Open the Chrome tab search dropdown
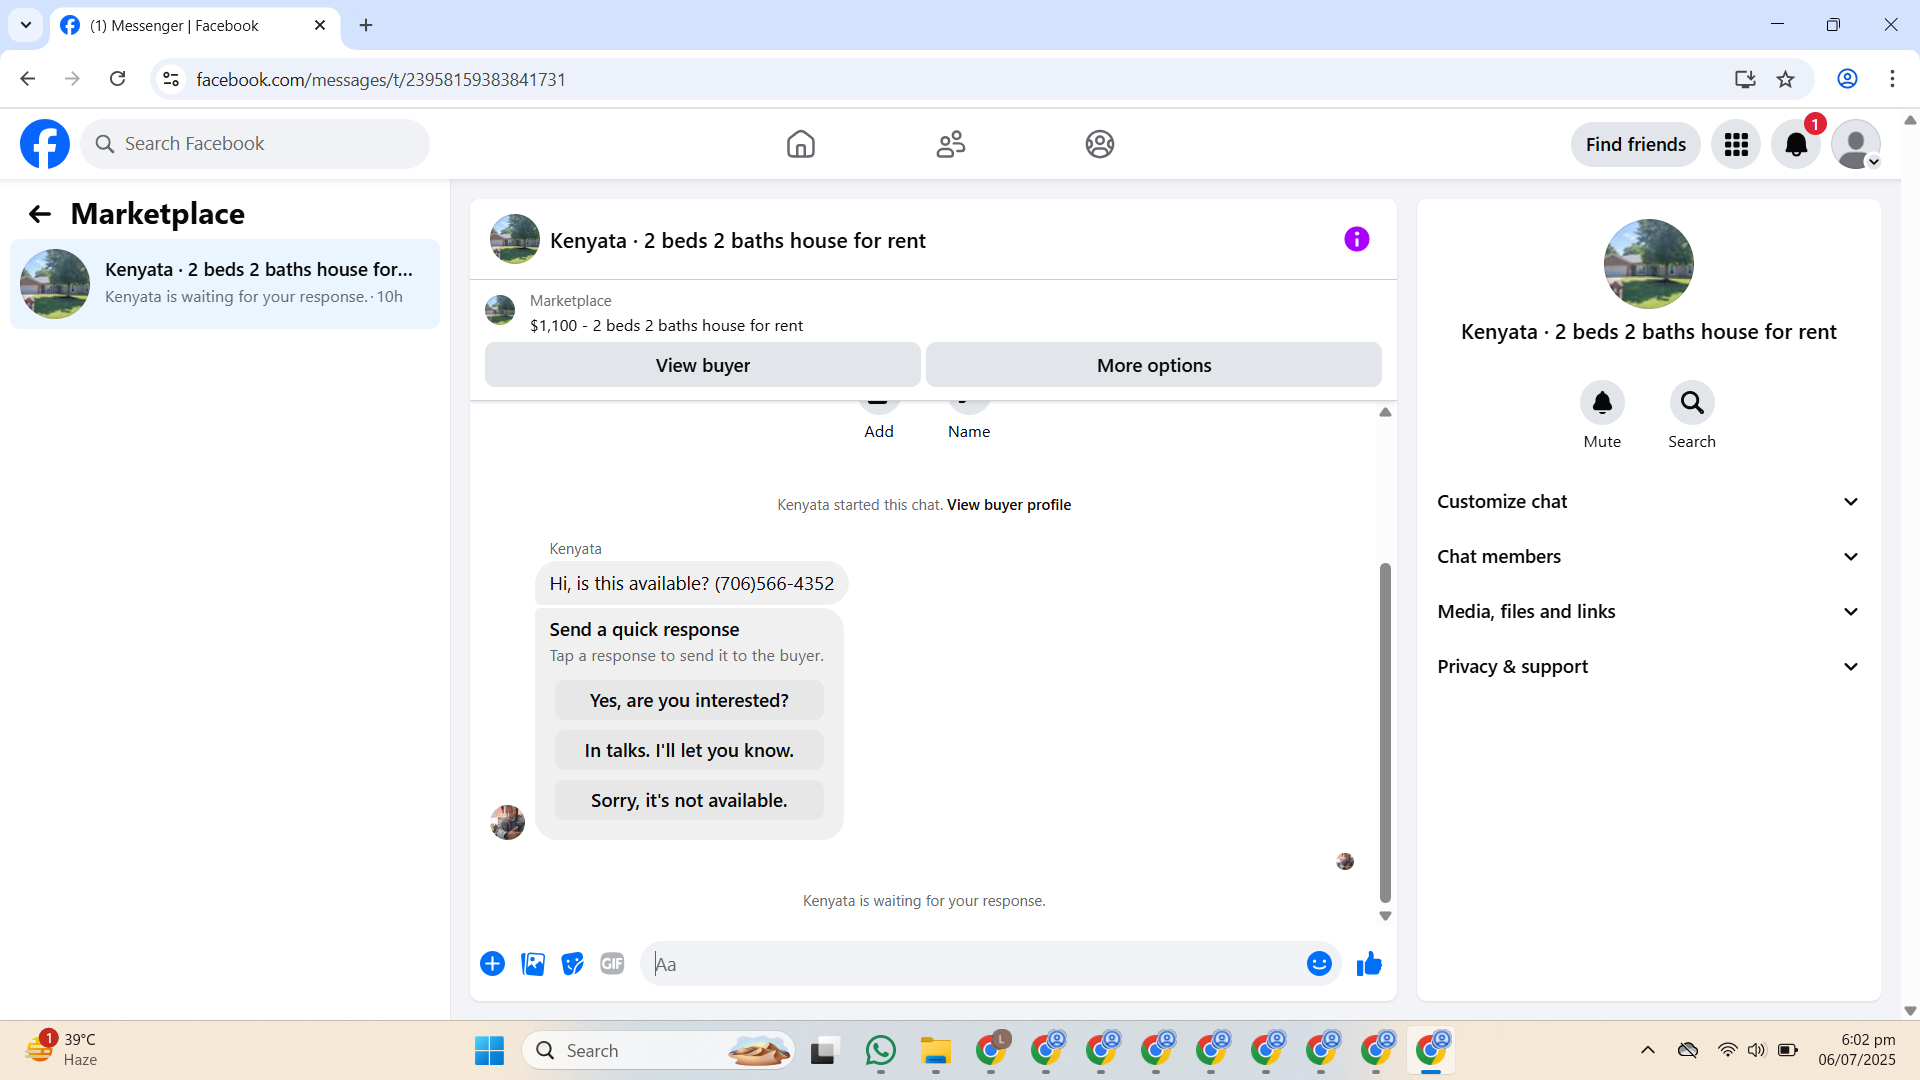 pyautogui.click(x=26, y=25)
